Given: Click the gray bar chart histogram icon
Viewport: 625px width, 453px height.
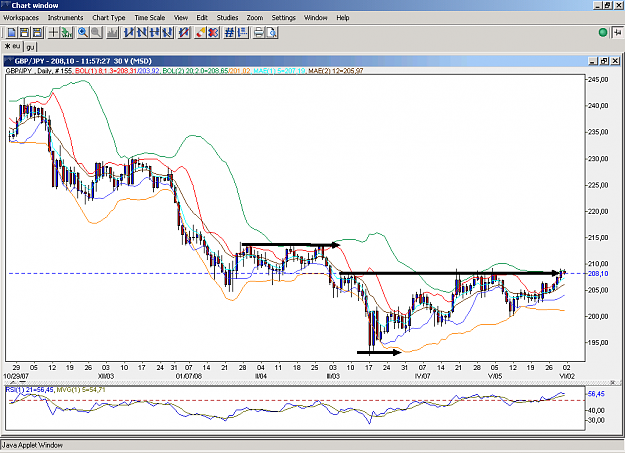Looking at the screenshot, I should coord(112,33).
